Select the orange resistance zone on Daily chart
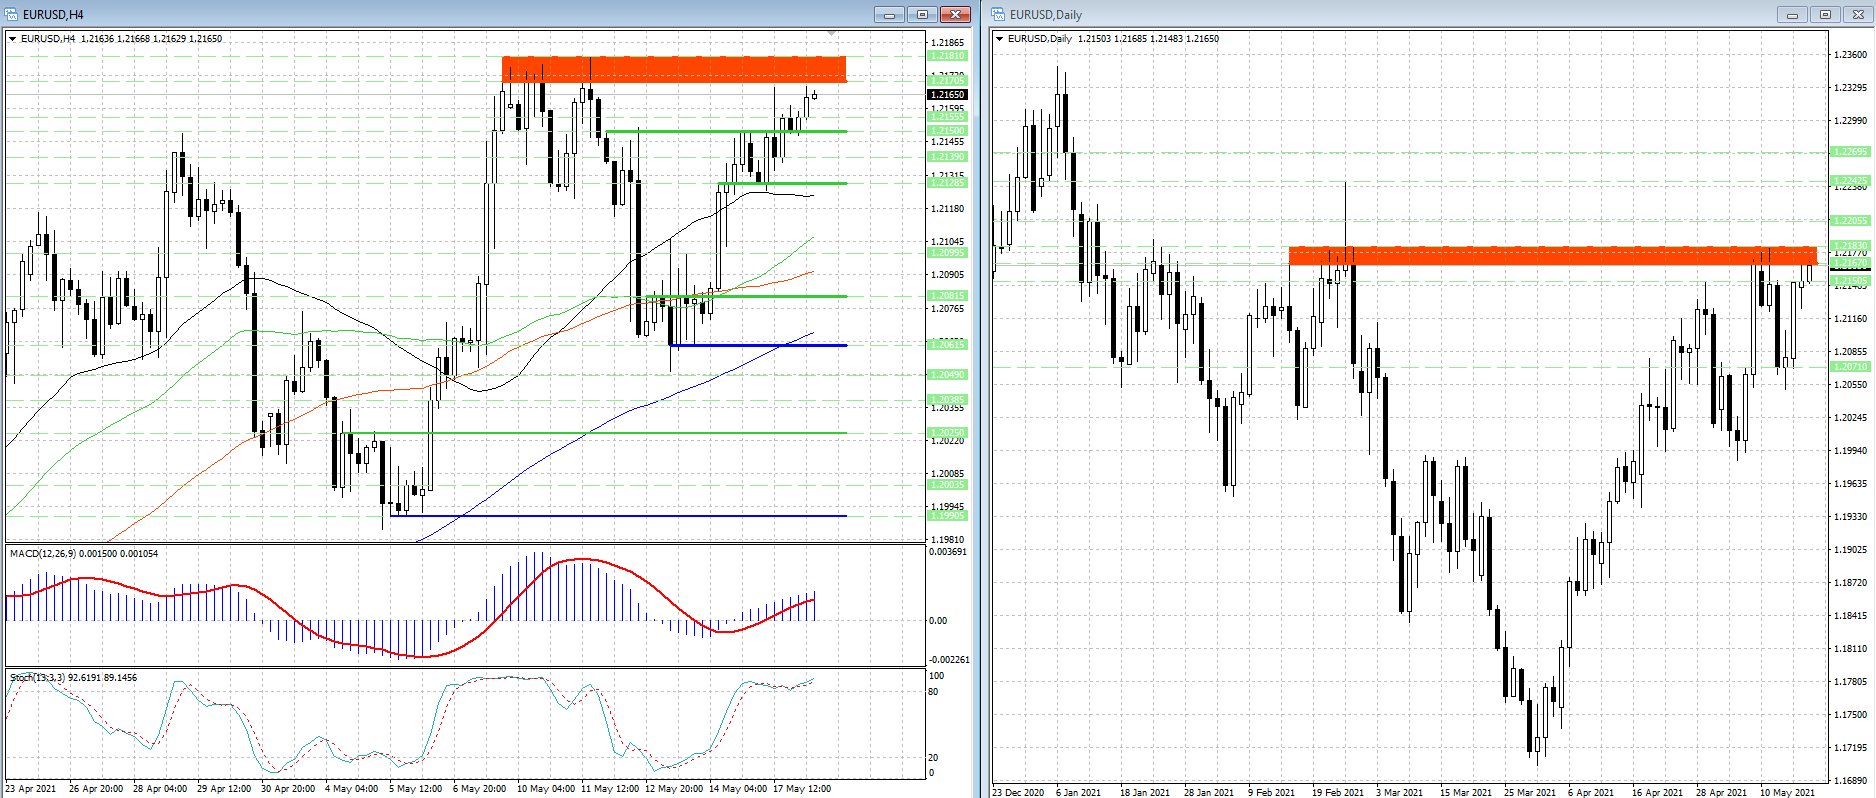 [x=1552, y=256]
